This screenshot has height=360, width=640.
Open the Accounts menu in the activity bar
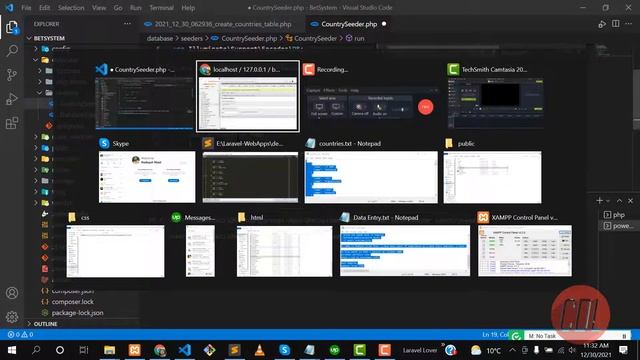point(12,293)
